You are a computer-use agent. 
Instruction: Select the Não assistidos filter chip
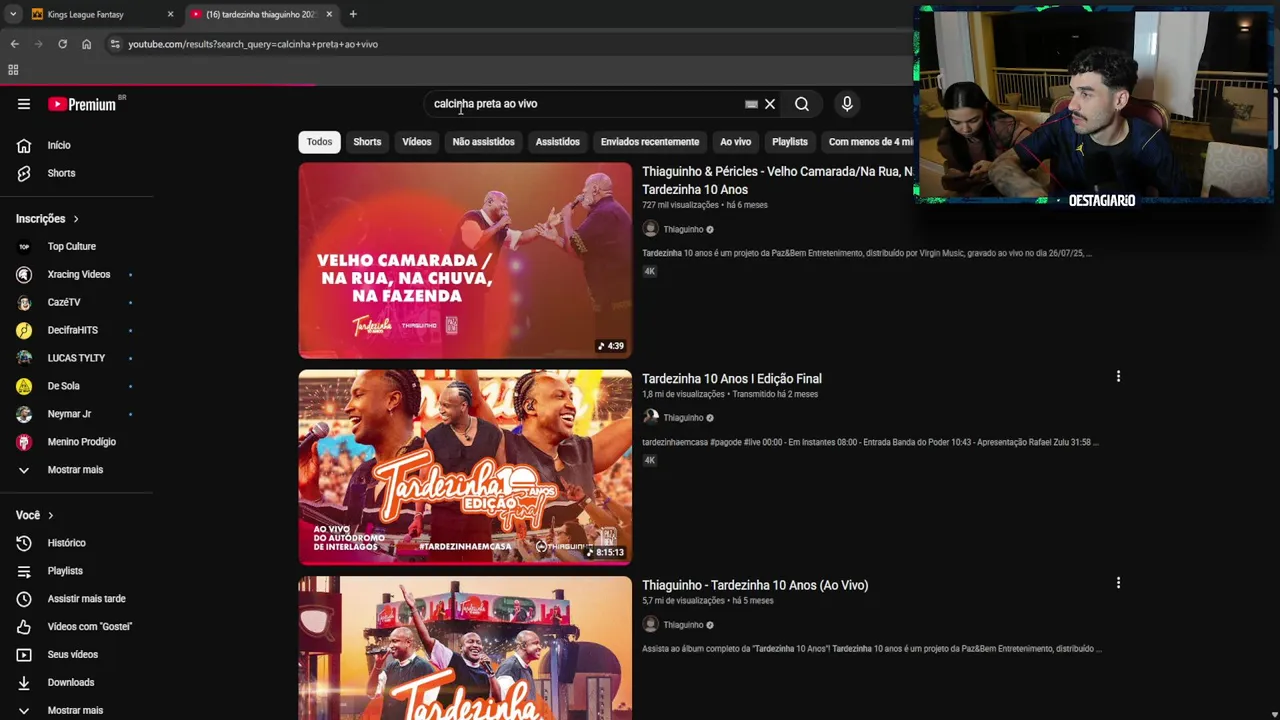(483, 142)
